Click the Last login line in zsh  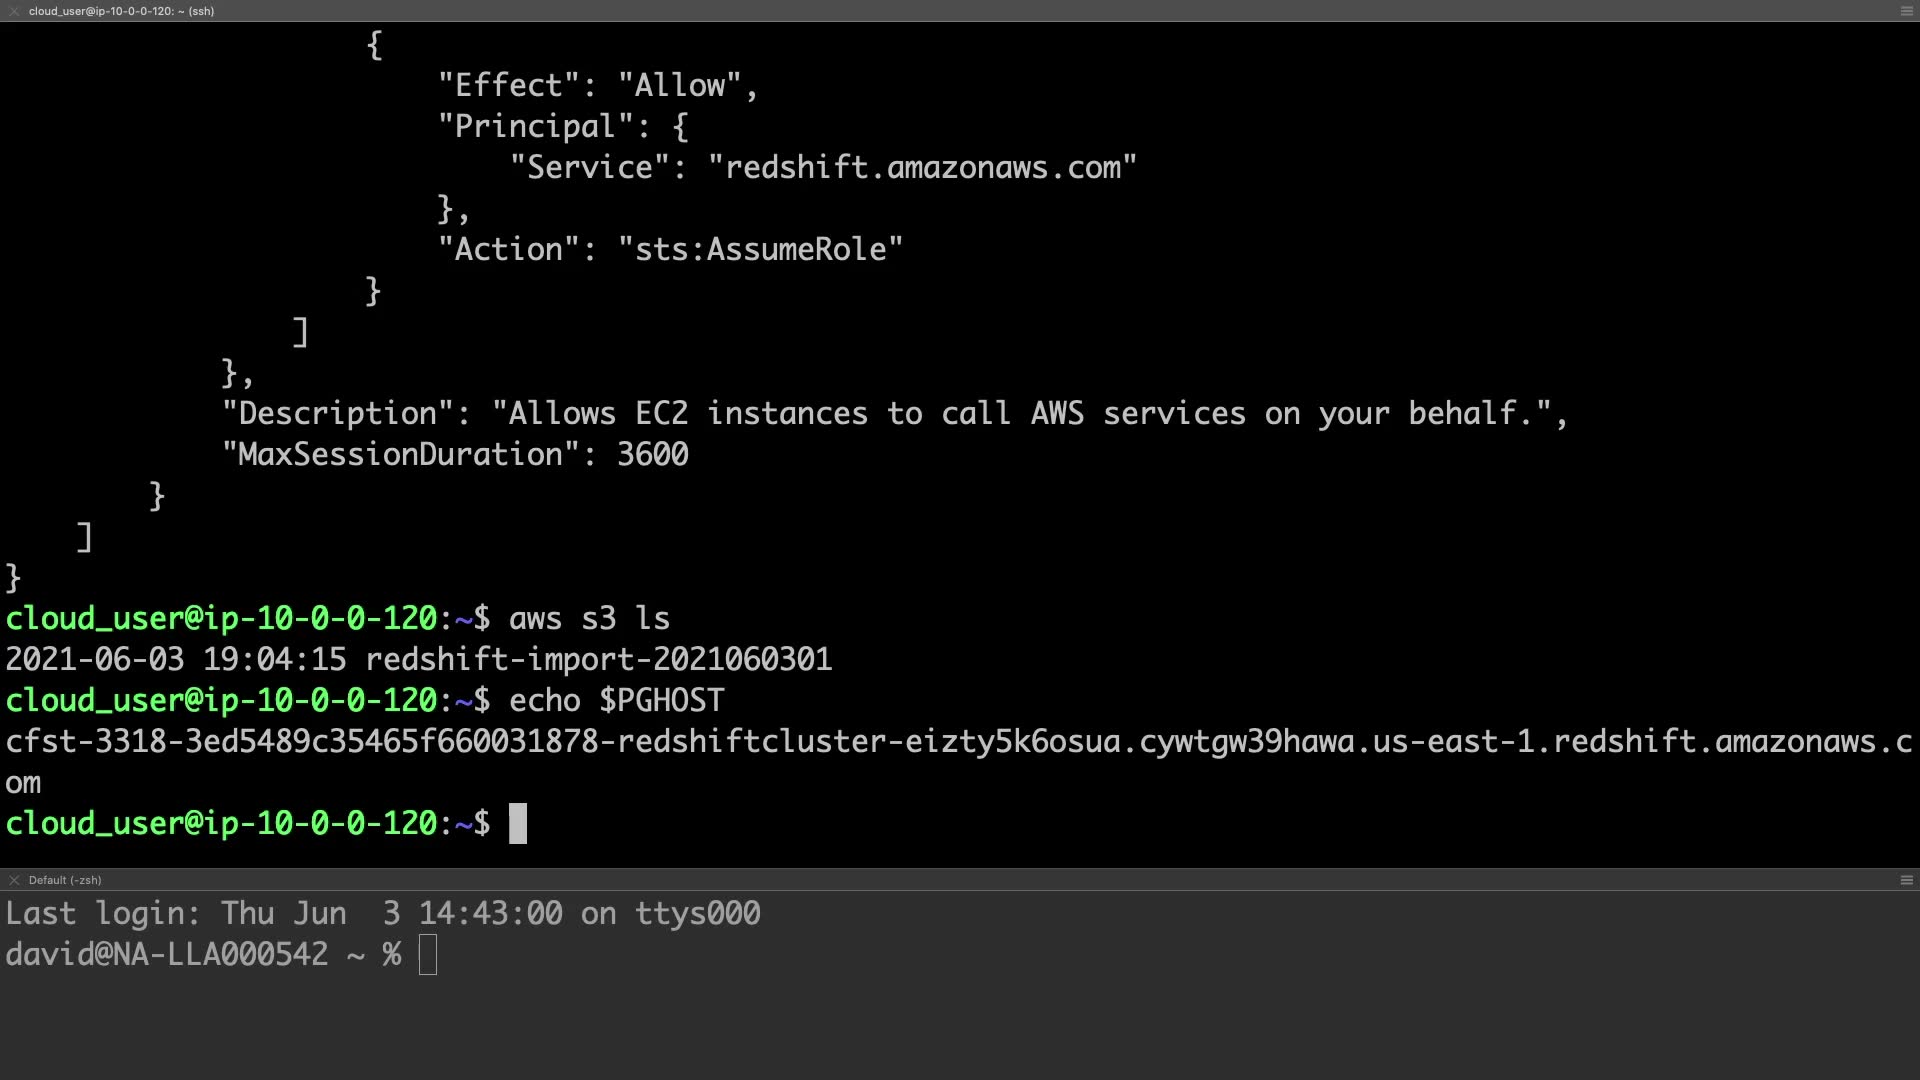click(x=383, y=914)
